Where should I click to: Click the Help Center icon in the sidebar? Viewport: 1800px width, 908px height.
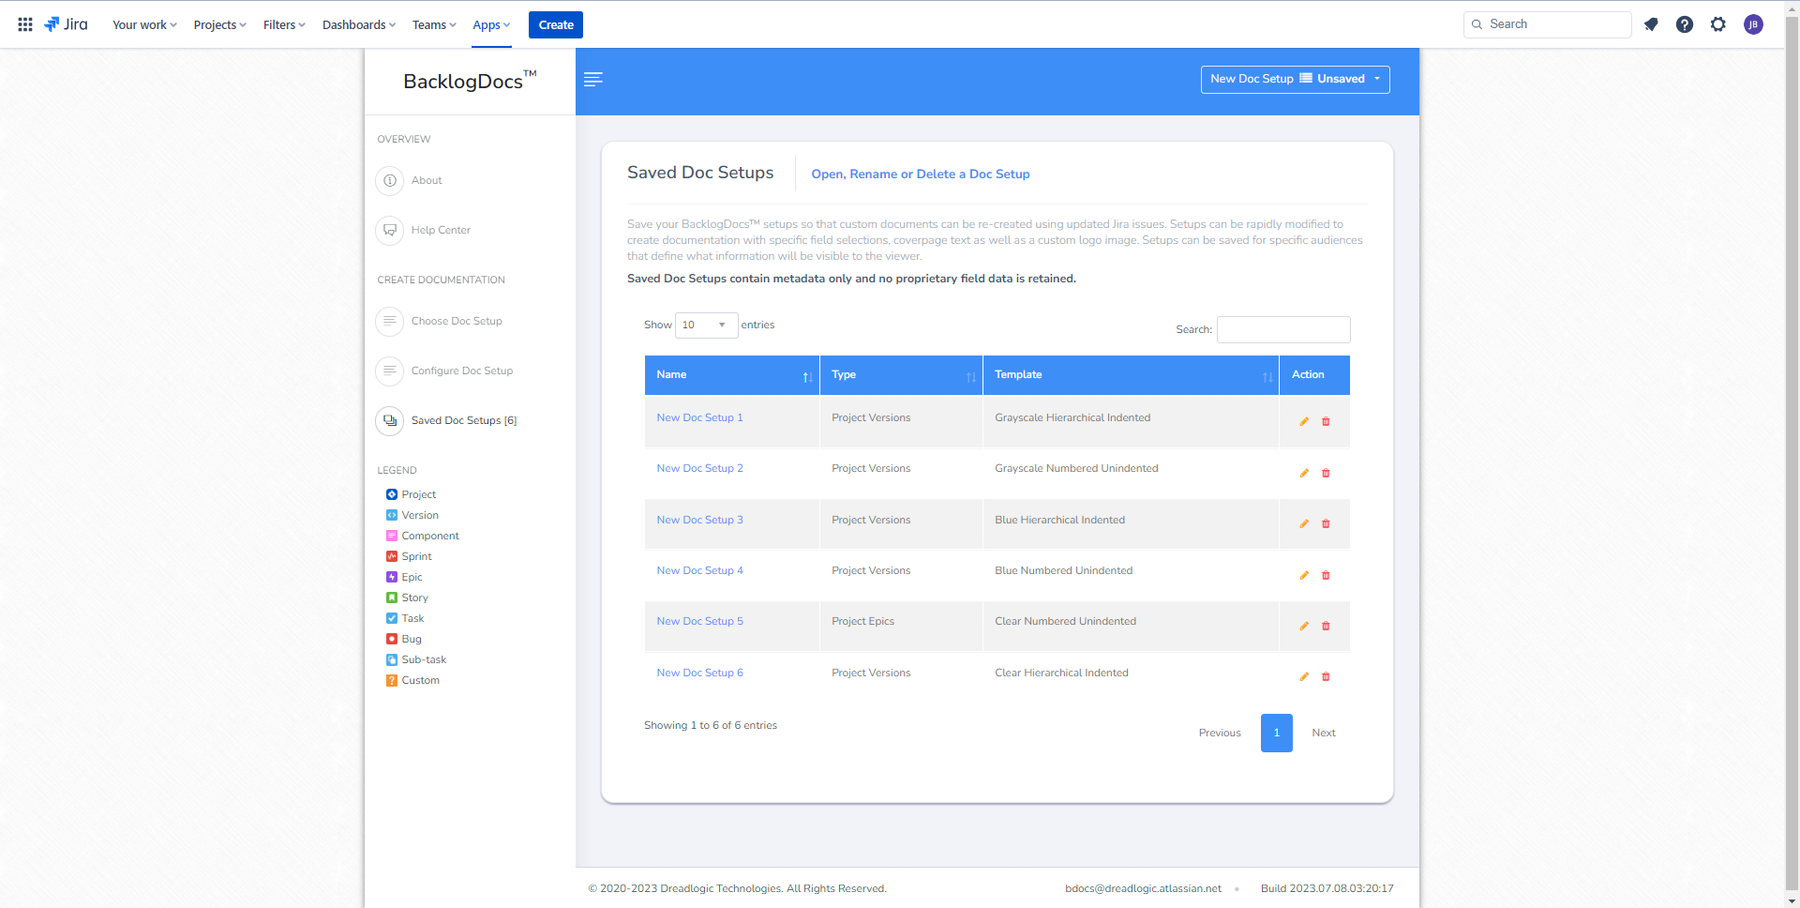pyautogui.click(x=390, y=230)
